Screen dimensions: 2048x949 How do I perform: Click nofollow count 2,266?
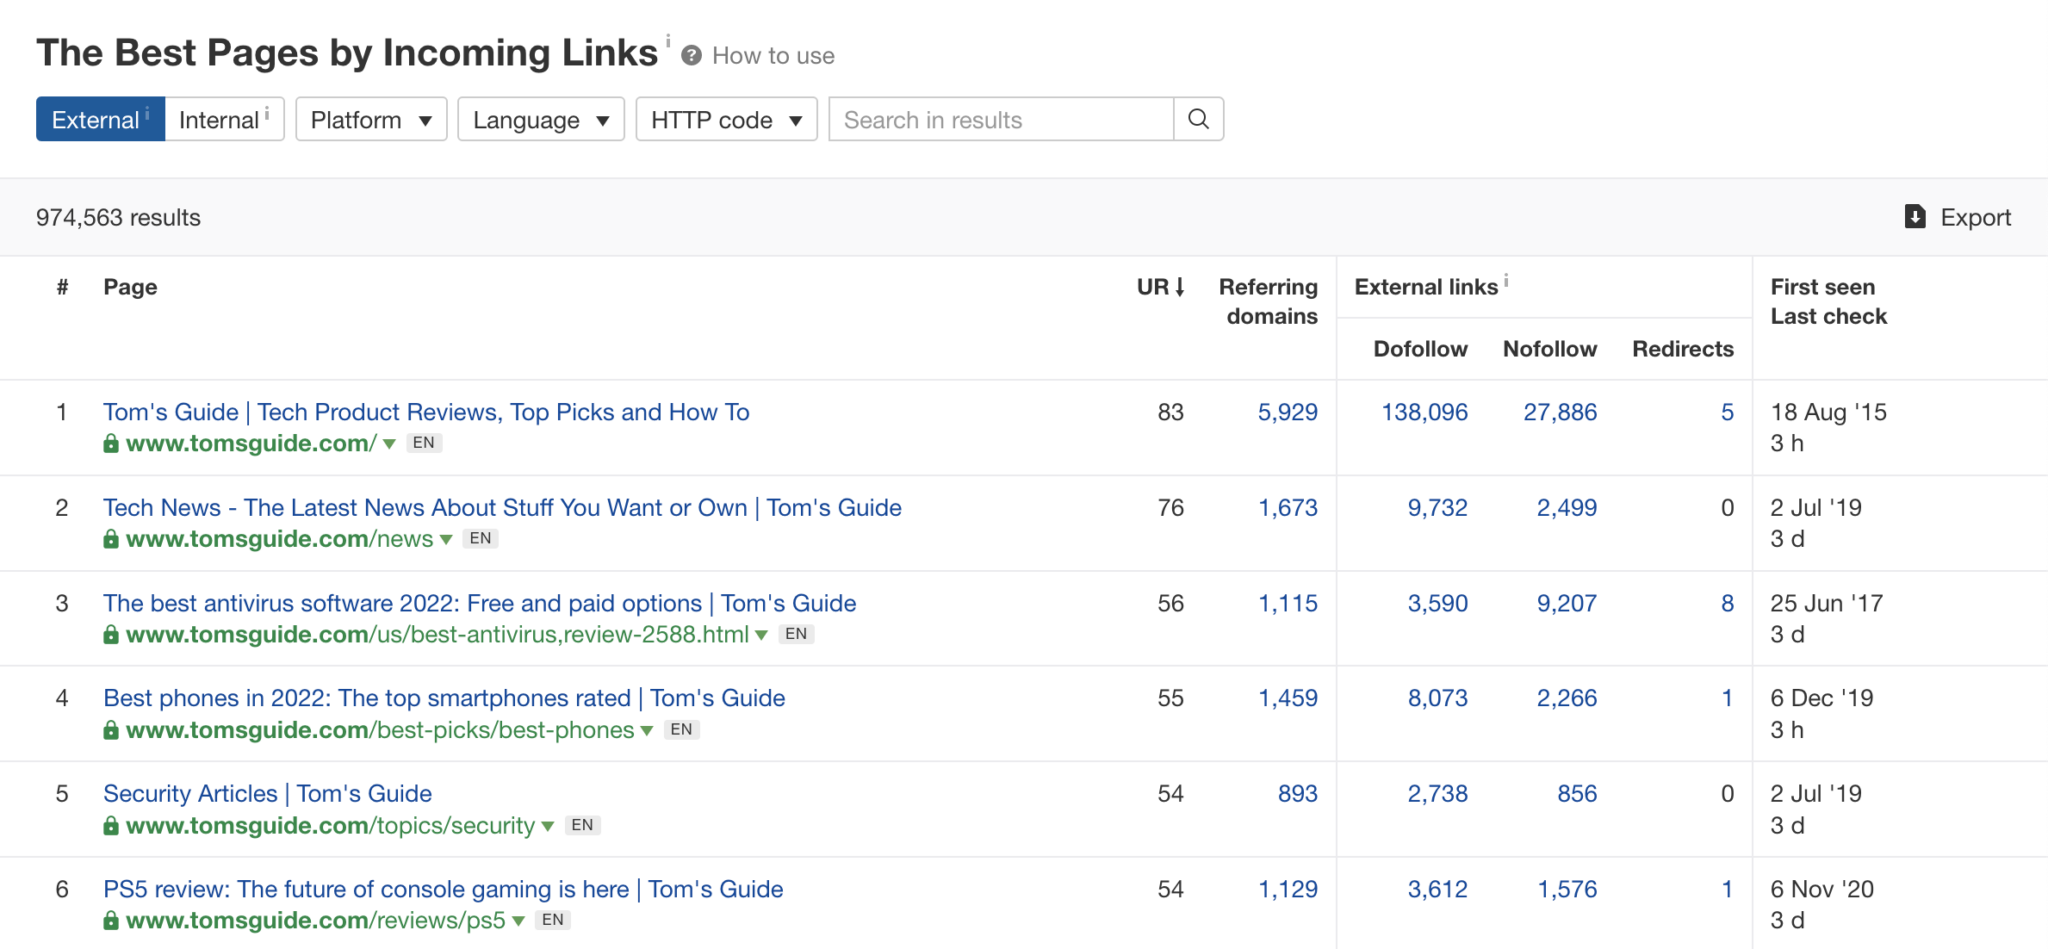click(x=1567, y=698)
